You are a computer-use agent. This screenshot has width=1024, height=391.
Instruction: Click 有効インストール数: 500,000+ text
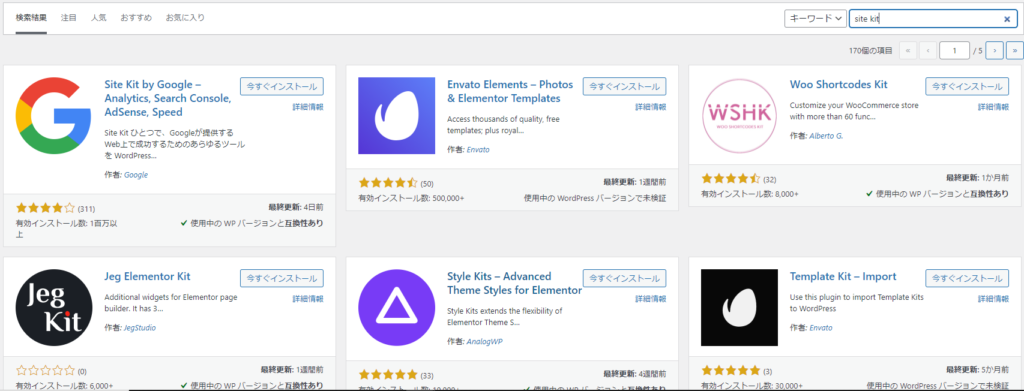click(x=411, y=197)
